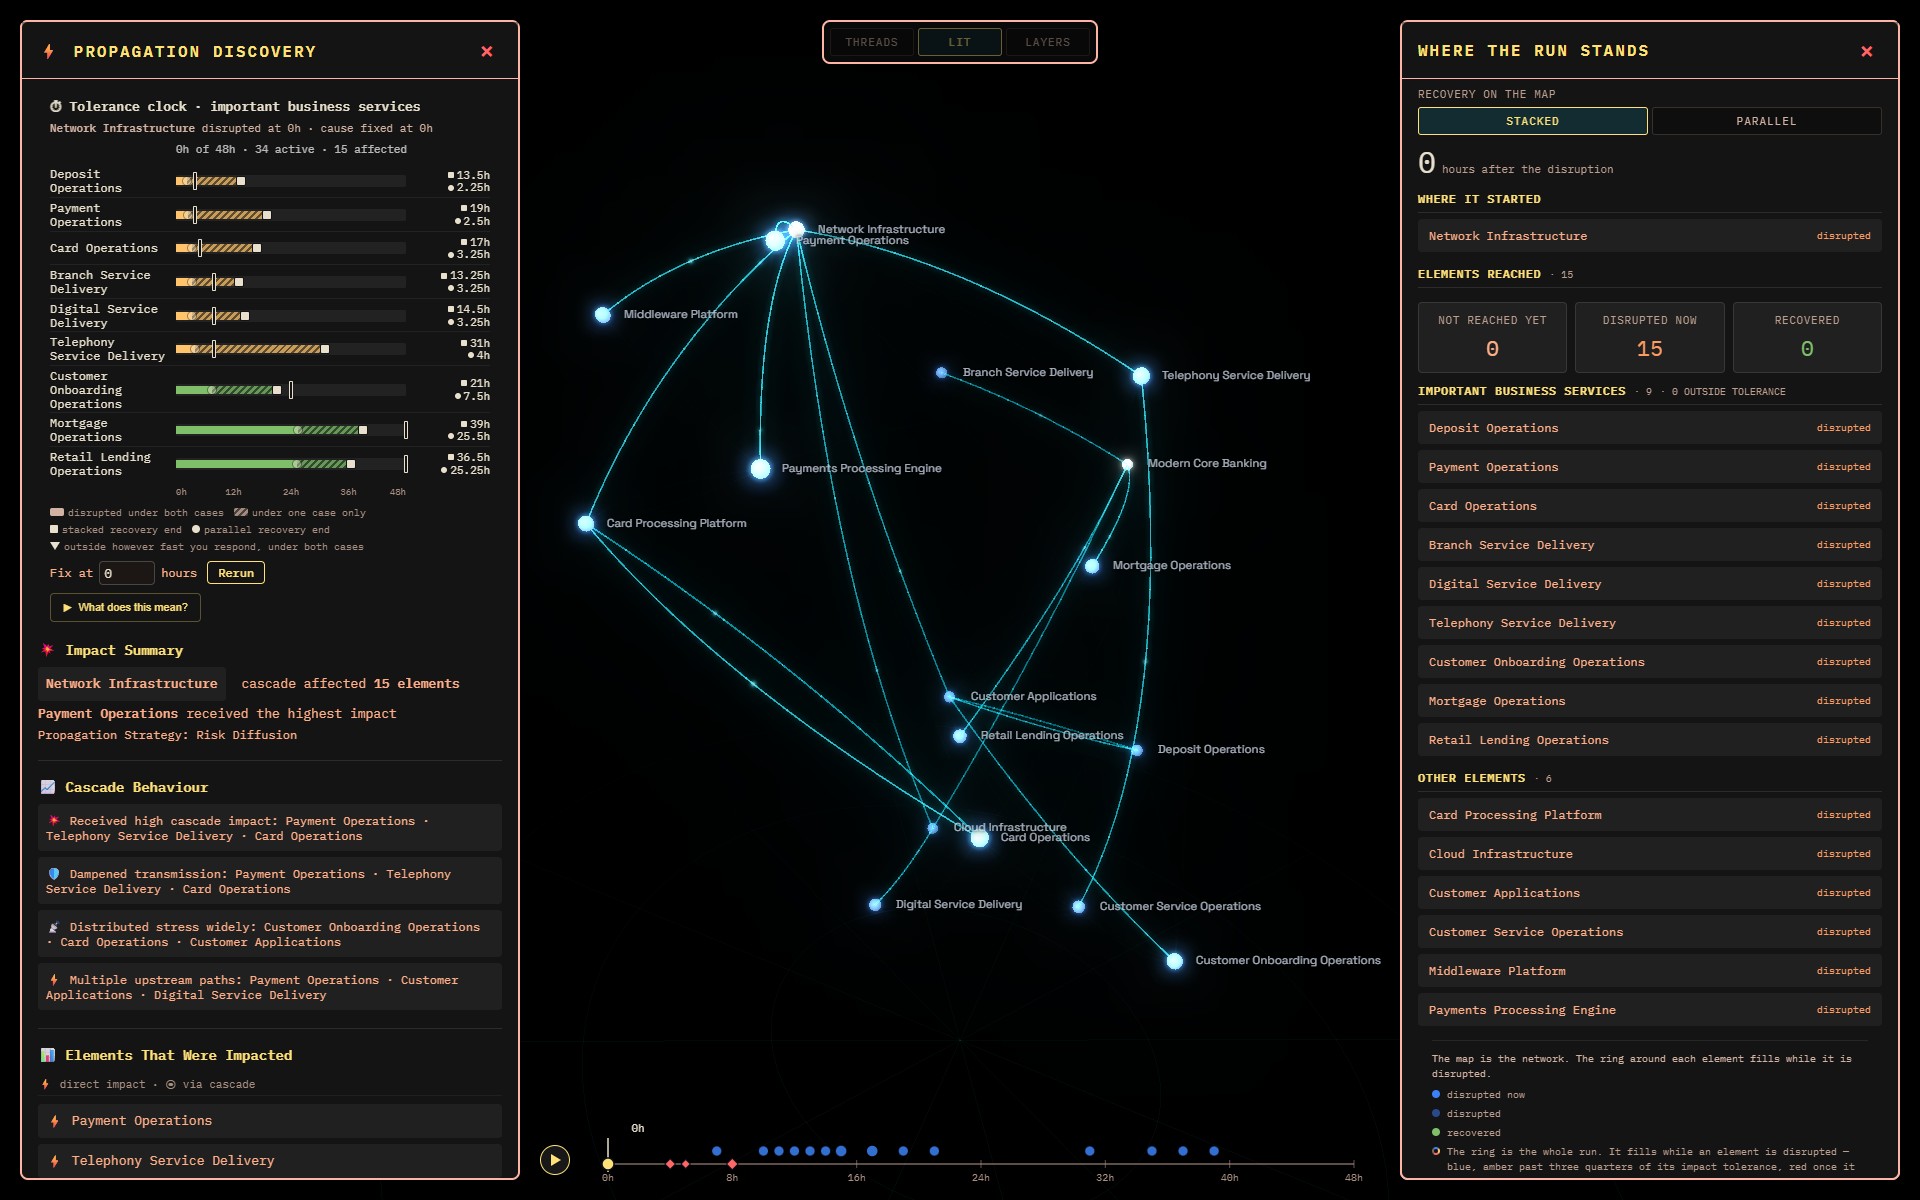Click the Telephony Service Delivery node
Screen dimensions: 1920x1200
[x=1141, y=376]
